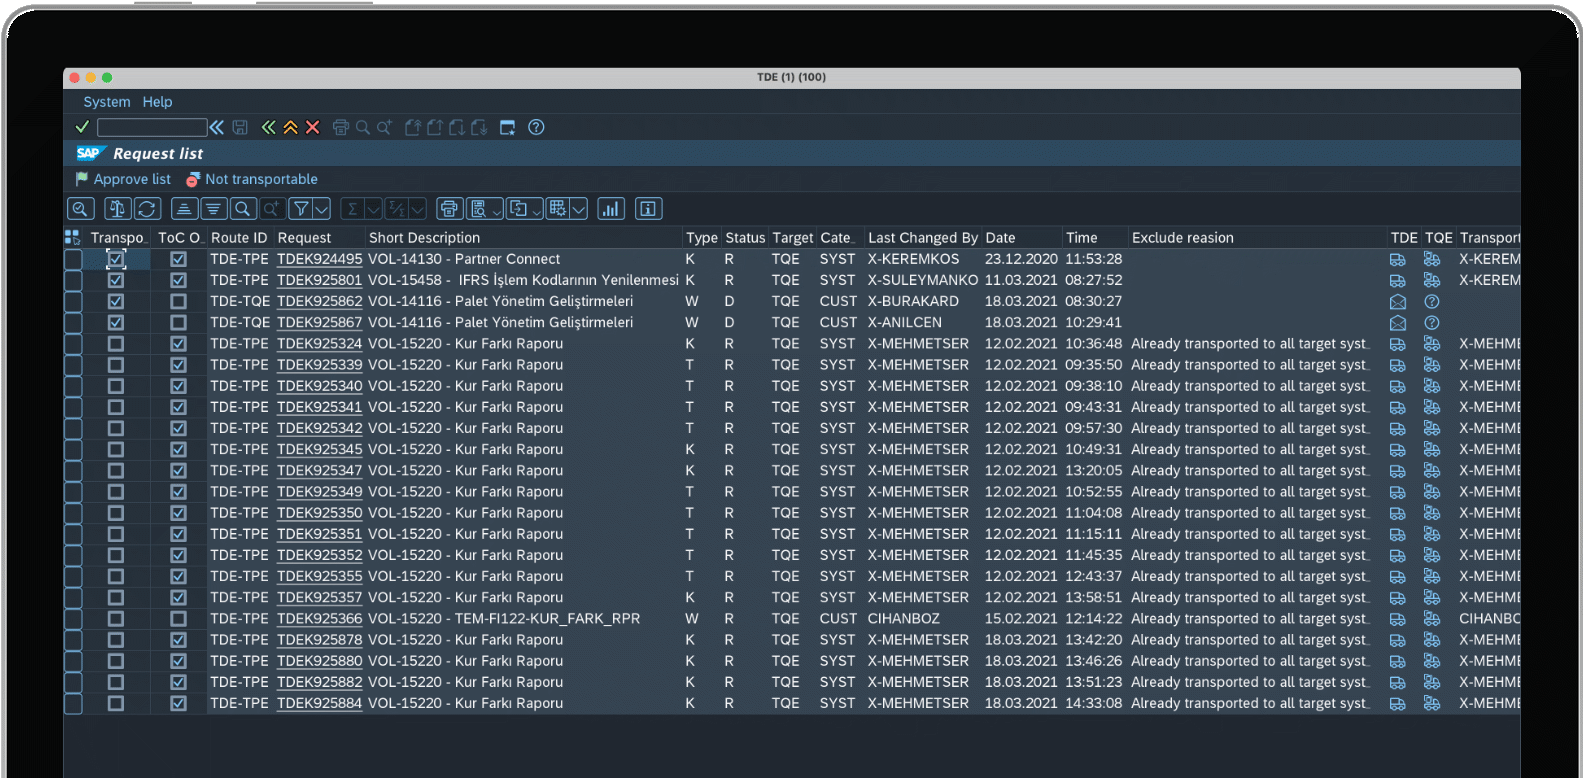Viewport: 1583px width, 778px height.
Task: Click the Save diskette icon
Action: pyautogui.click(x=240, y=127)
